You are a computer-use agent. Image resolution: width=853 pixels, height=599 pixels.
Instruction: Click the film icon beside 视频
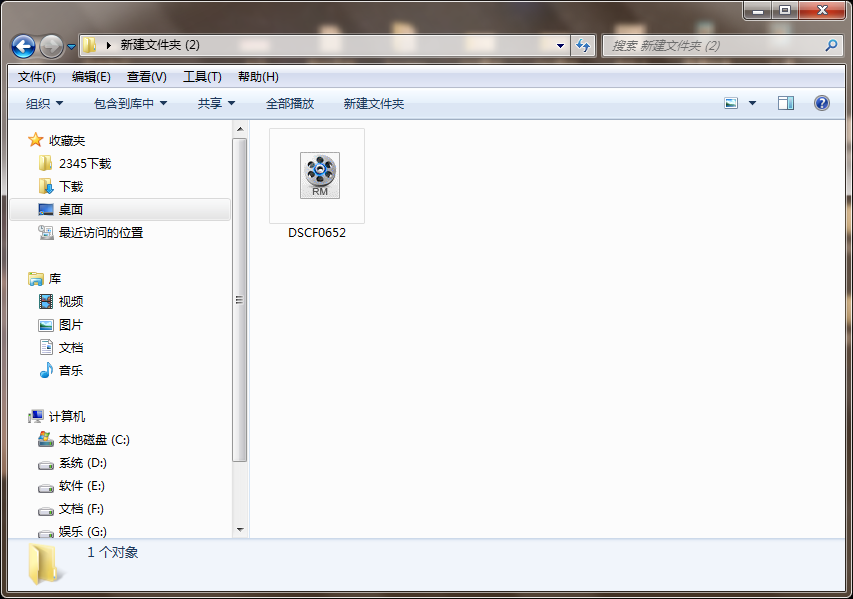[46, 301]
